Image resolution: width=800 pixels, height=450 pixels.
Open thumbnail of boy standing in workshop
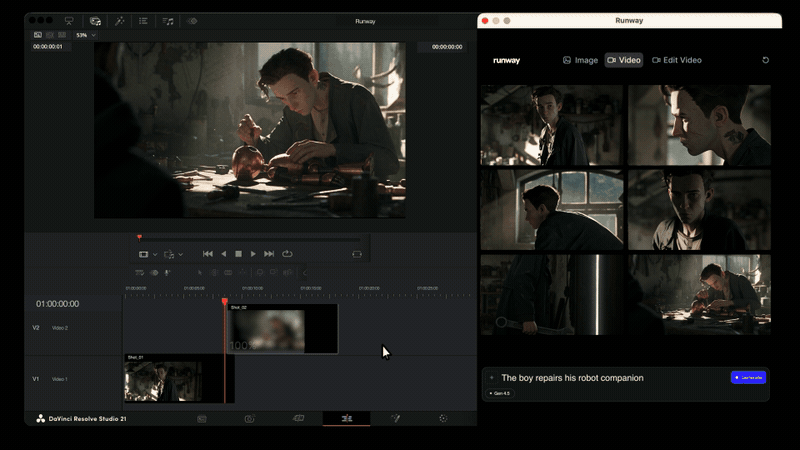552,125
